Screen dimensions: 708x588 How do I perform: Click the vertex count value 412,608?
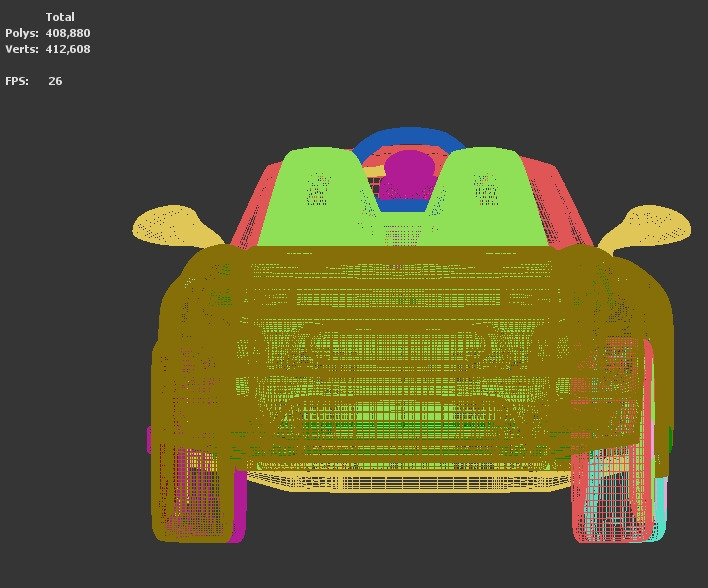(68, 49)
